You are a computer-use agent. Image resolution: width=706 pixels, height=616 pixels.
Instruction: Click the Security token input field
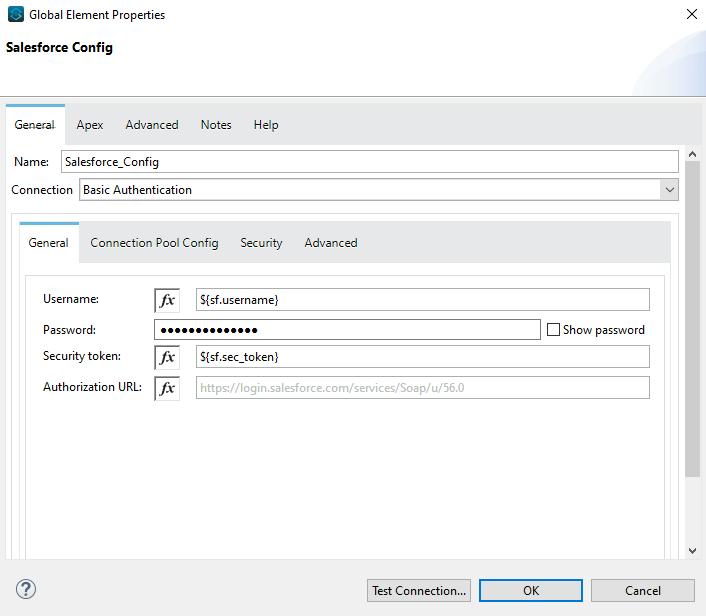(423, 357)
